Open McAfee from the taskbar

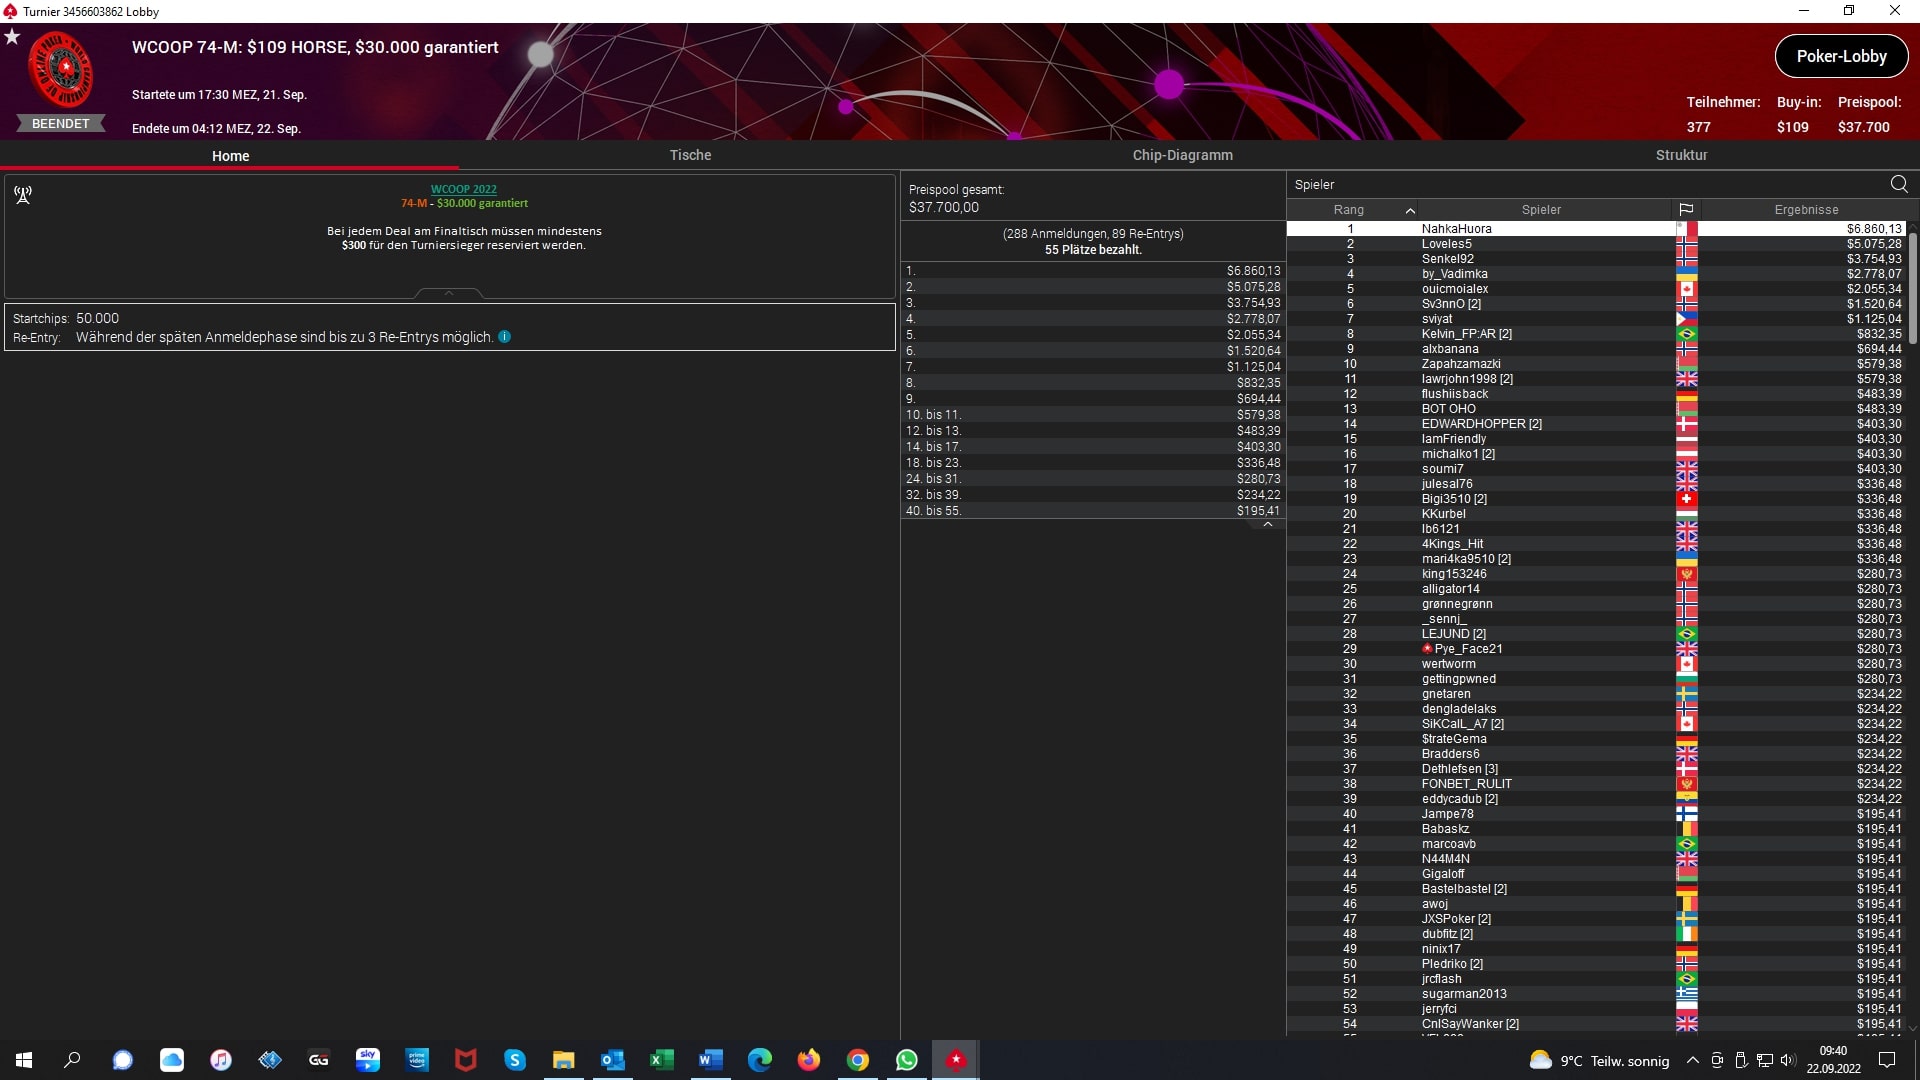[466, 1060]
